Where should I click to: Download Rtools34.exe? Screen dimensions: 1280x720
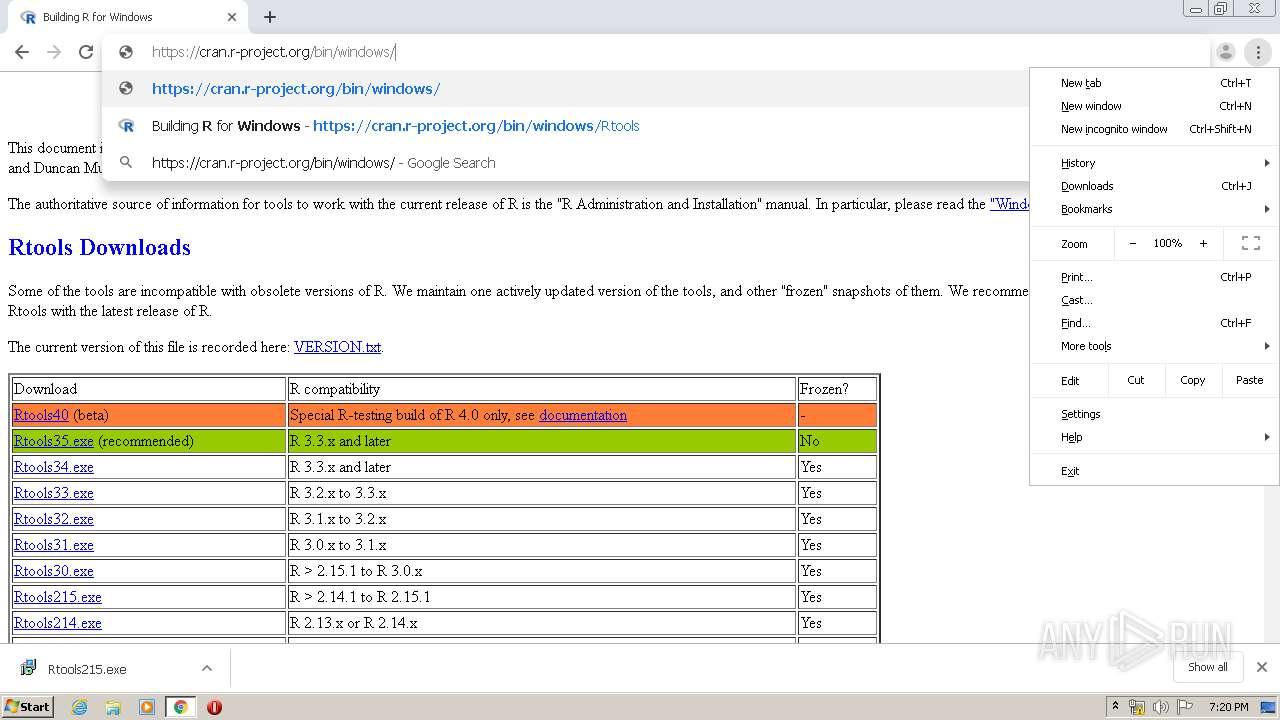(54, 467)
